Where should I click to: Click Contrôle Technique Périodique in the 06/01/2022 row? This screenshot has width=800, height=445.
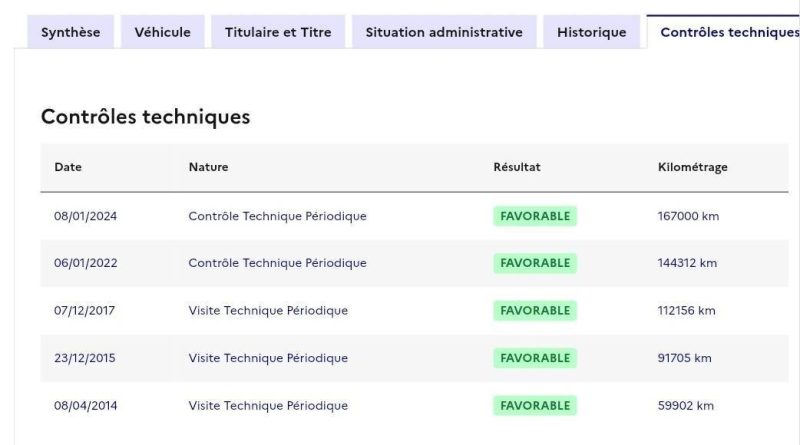coord(277,263)
